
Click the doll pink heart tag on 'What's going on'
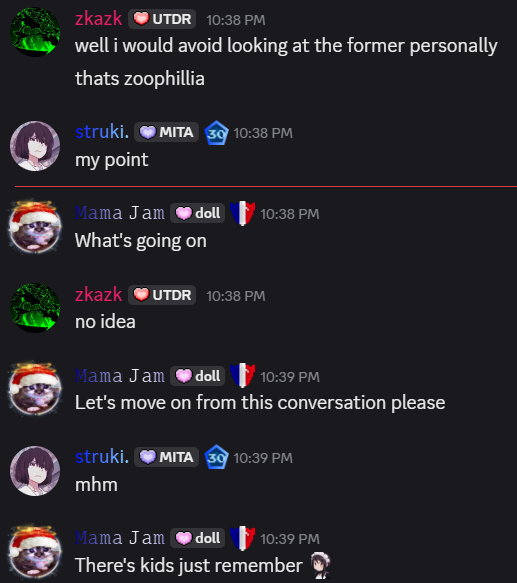(198, 213)
